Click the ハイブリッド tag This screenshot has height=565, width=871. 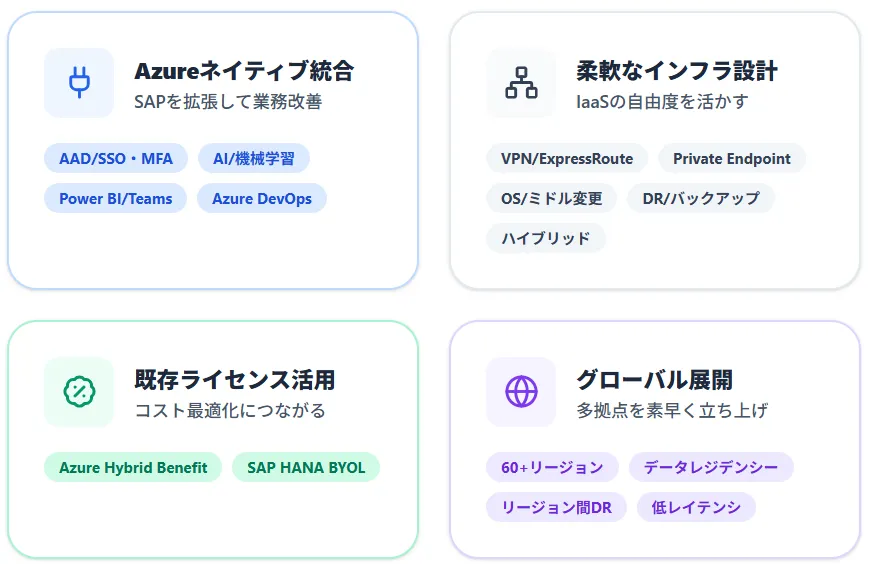click(546, 239)
